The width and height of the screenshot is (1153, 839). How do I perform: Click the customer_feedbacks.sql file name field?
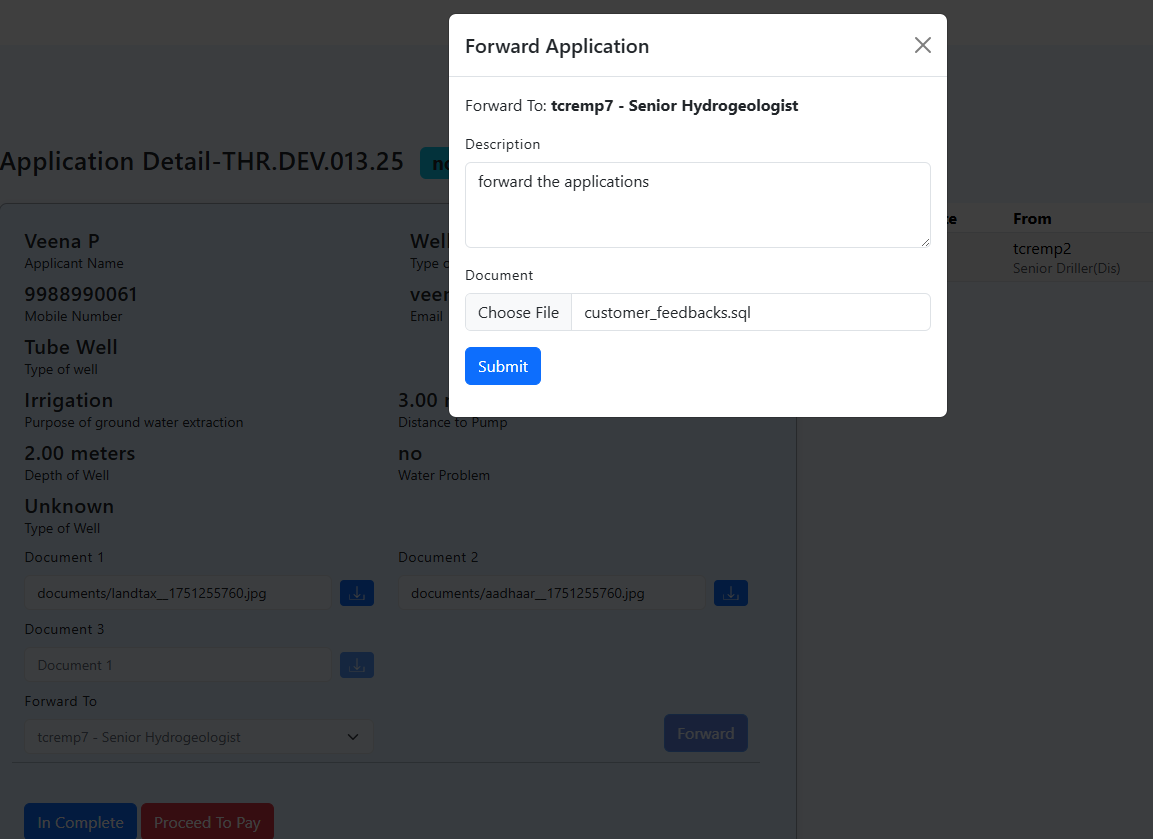750,312
